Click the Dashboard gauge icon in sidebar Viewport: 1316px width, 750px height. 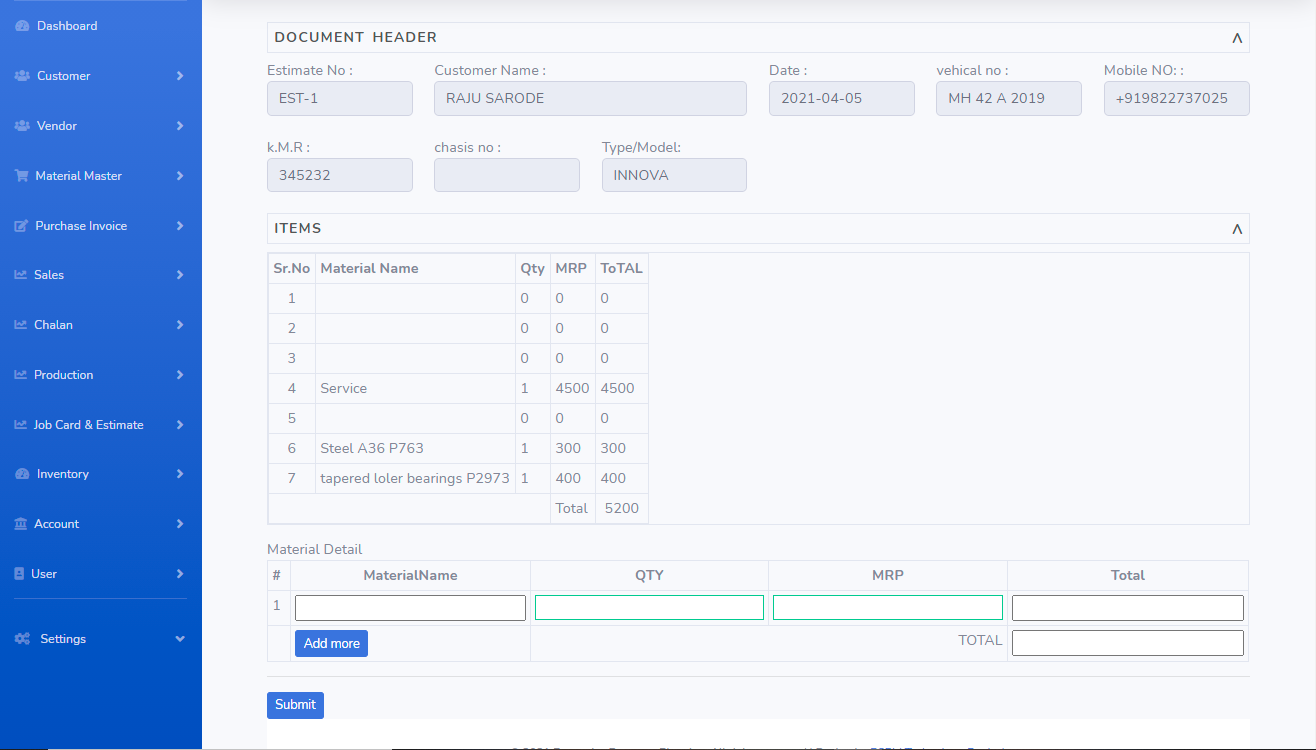tap(22, 26)
